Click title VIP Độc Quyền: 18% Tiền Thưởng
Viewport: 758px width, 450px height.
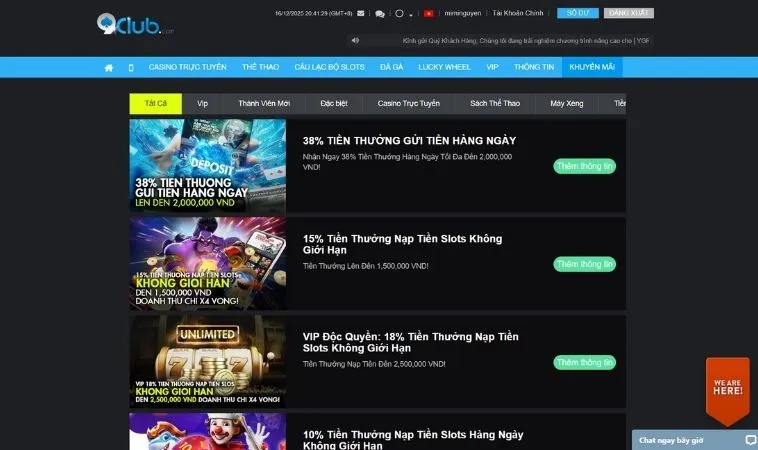(410, 342)
